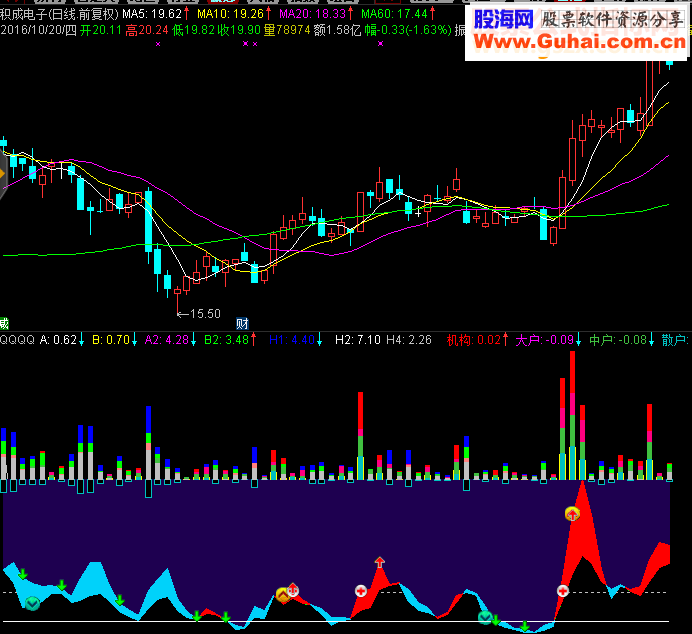Click the QQQQ indicator name label
Viewport: 692px width, 634px height.
17,340
